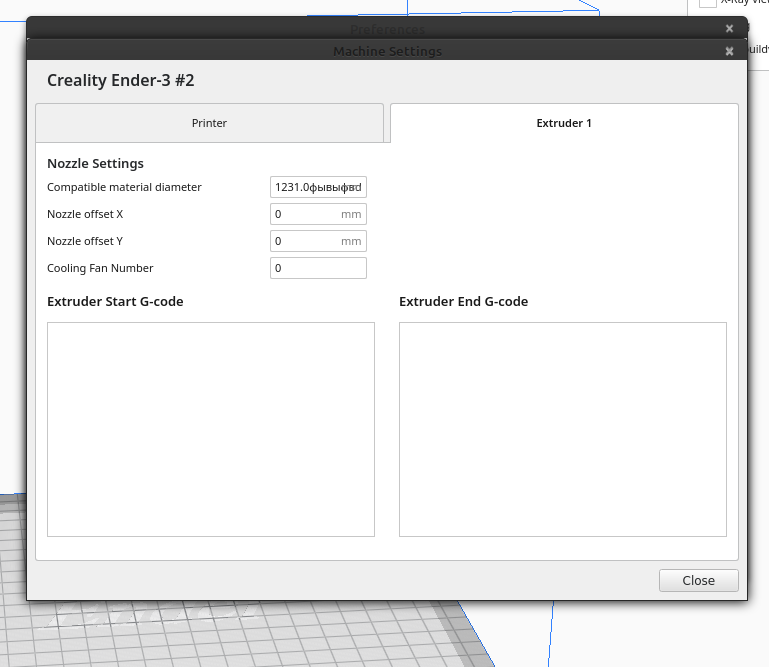Screen dimensions: 769x667
Task: Select the Cooling Fan Number input
Action: 317,268
